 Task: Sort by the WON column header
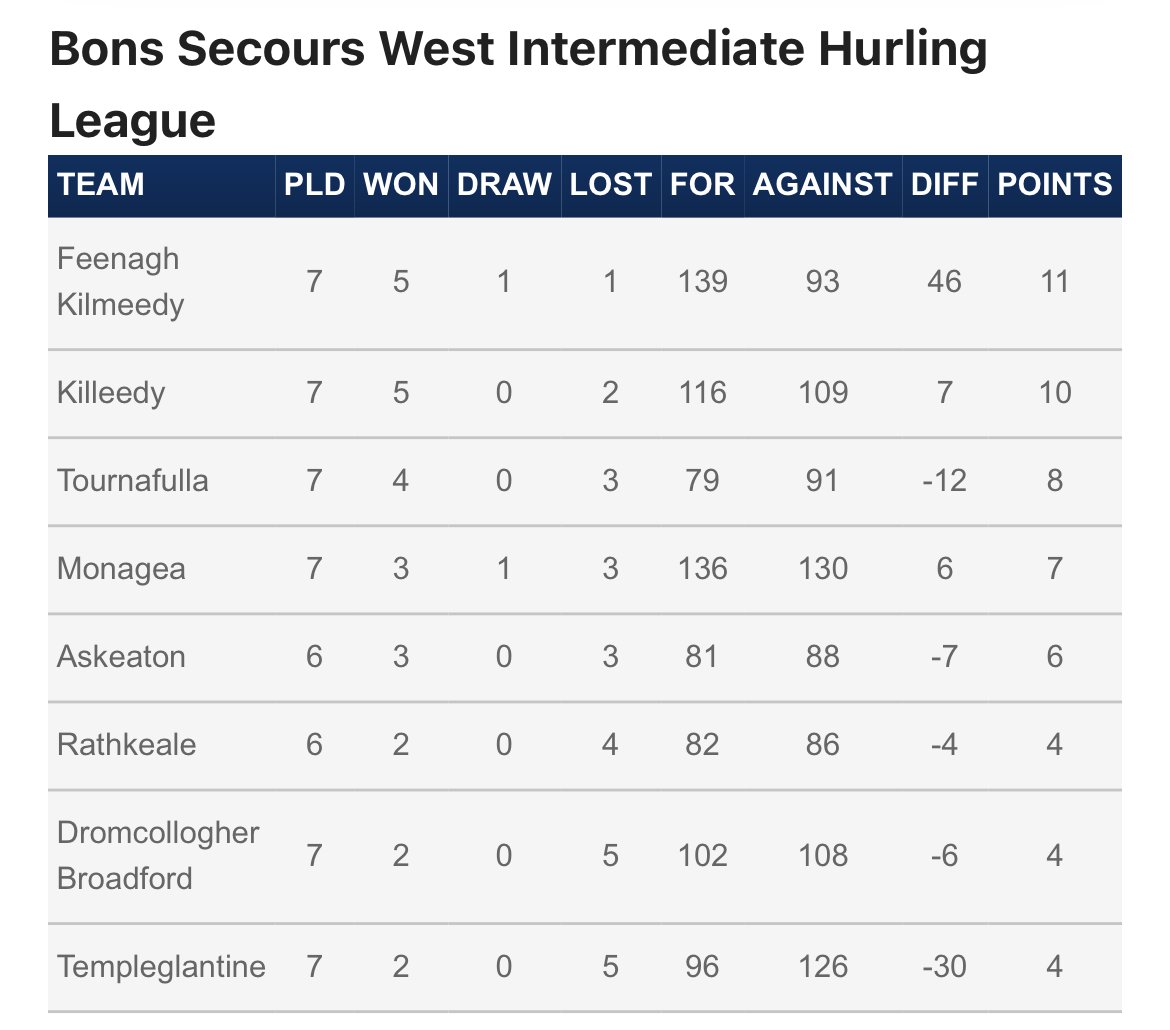pos(400,185)
